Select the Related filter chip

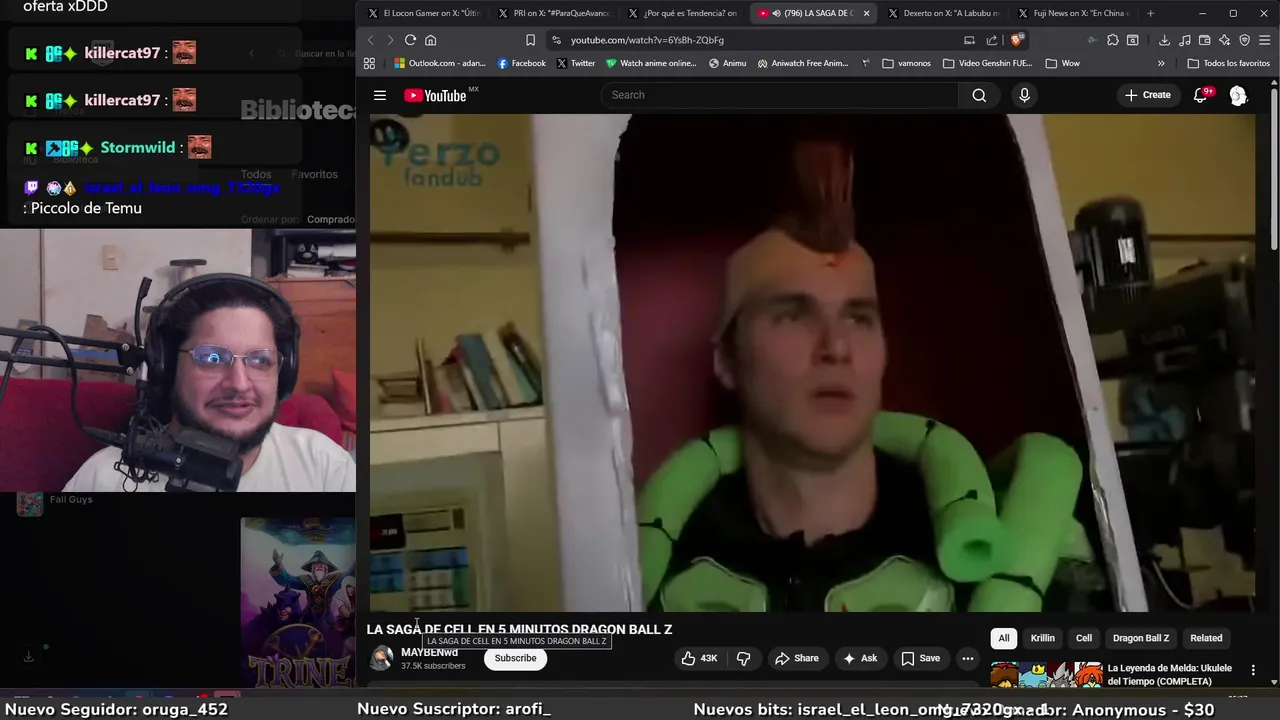[1206, 638]
